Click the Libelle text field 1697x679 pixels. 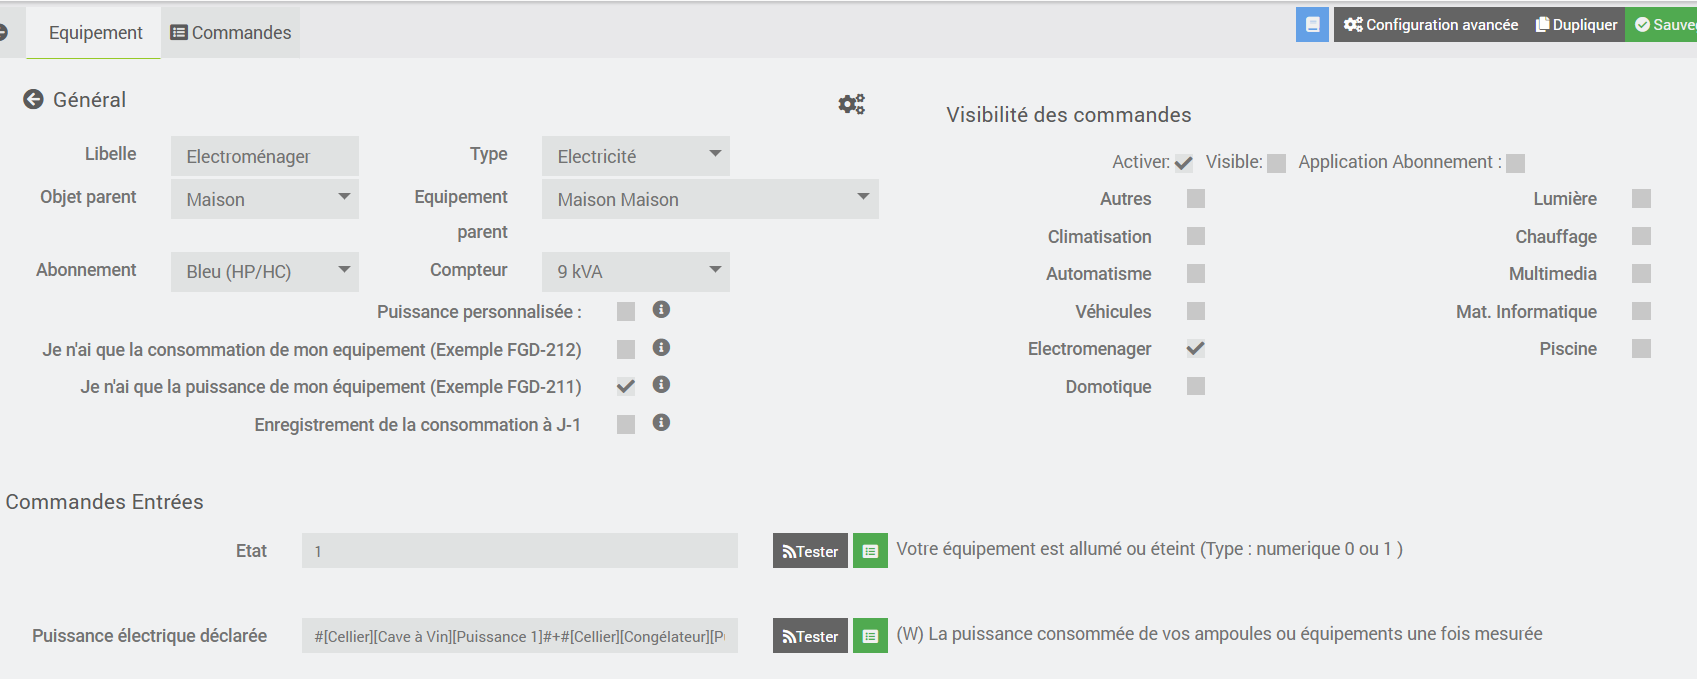point(264,157)
